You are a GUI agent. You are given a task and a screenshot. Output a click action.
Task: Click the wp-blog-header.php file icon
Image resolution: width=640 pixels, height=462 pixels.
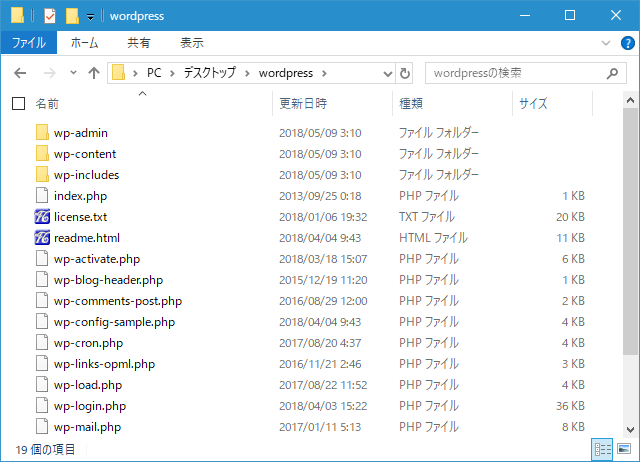point(42,280)
